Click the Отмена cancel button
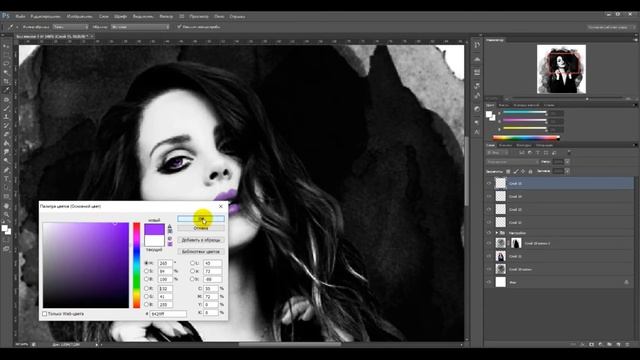The image size is (640, 360). [x=201, y=228]
